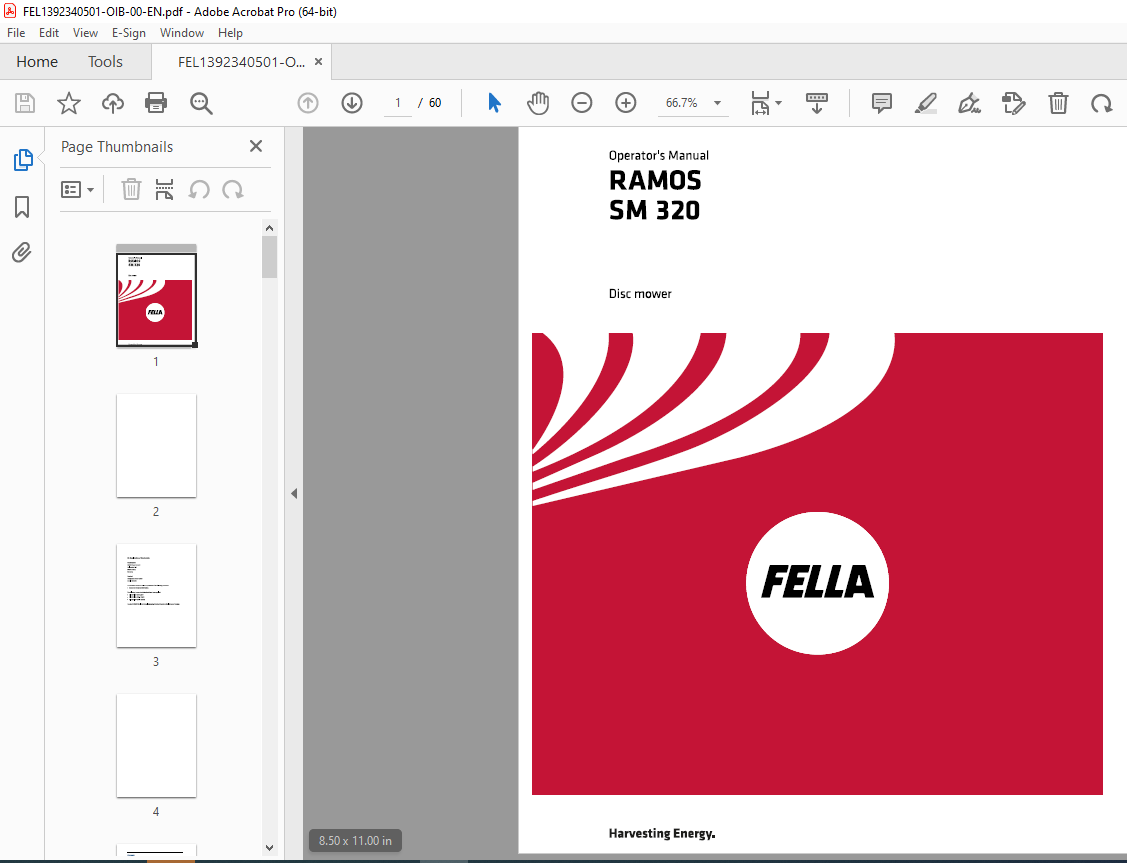Viewport: 1127px width, 863px height.
Task: Select page 2 thumbnail
Action: pyautogui.click(x=156, y=446)
